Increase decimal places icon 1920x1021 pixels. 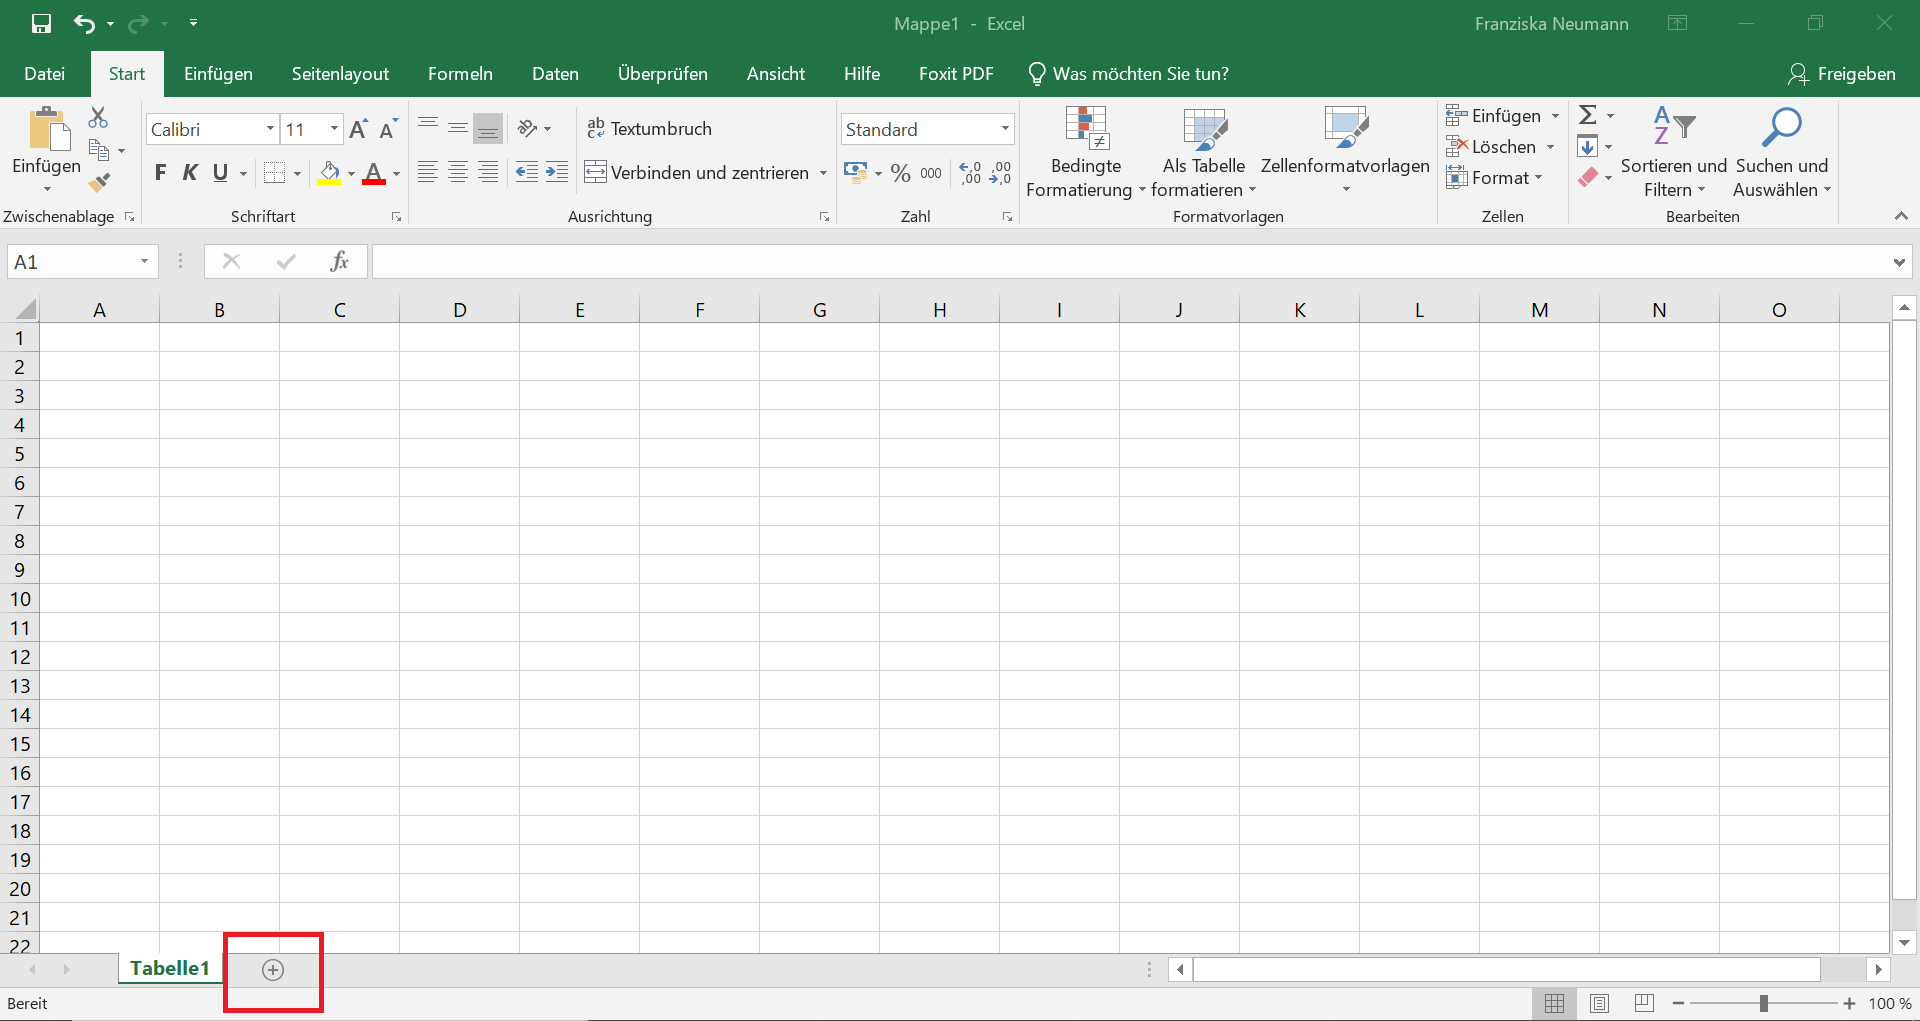(x=969, y=173)
